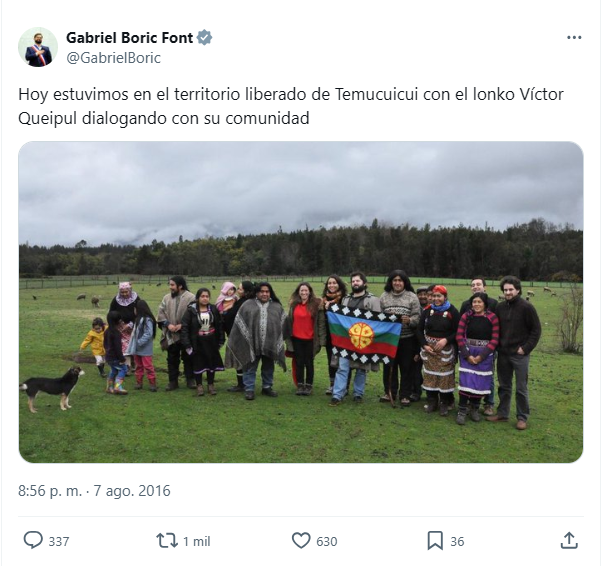Select the tweet text about Temucuicui

click(x=291, y=106)
